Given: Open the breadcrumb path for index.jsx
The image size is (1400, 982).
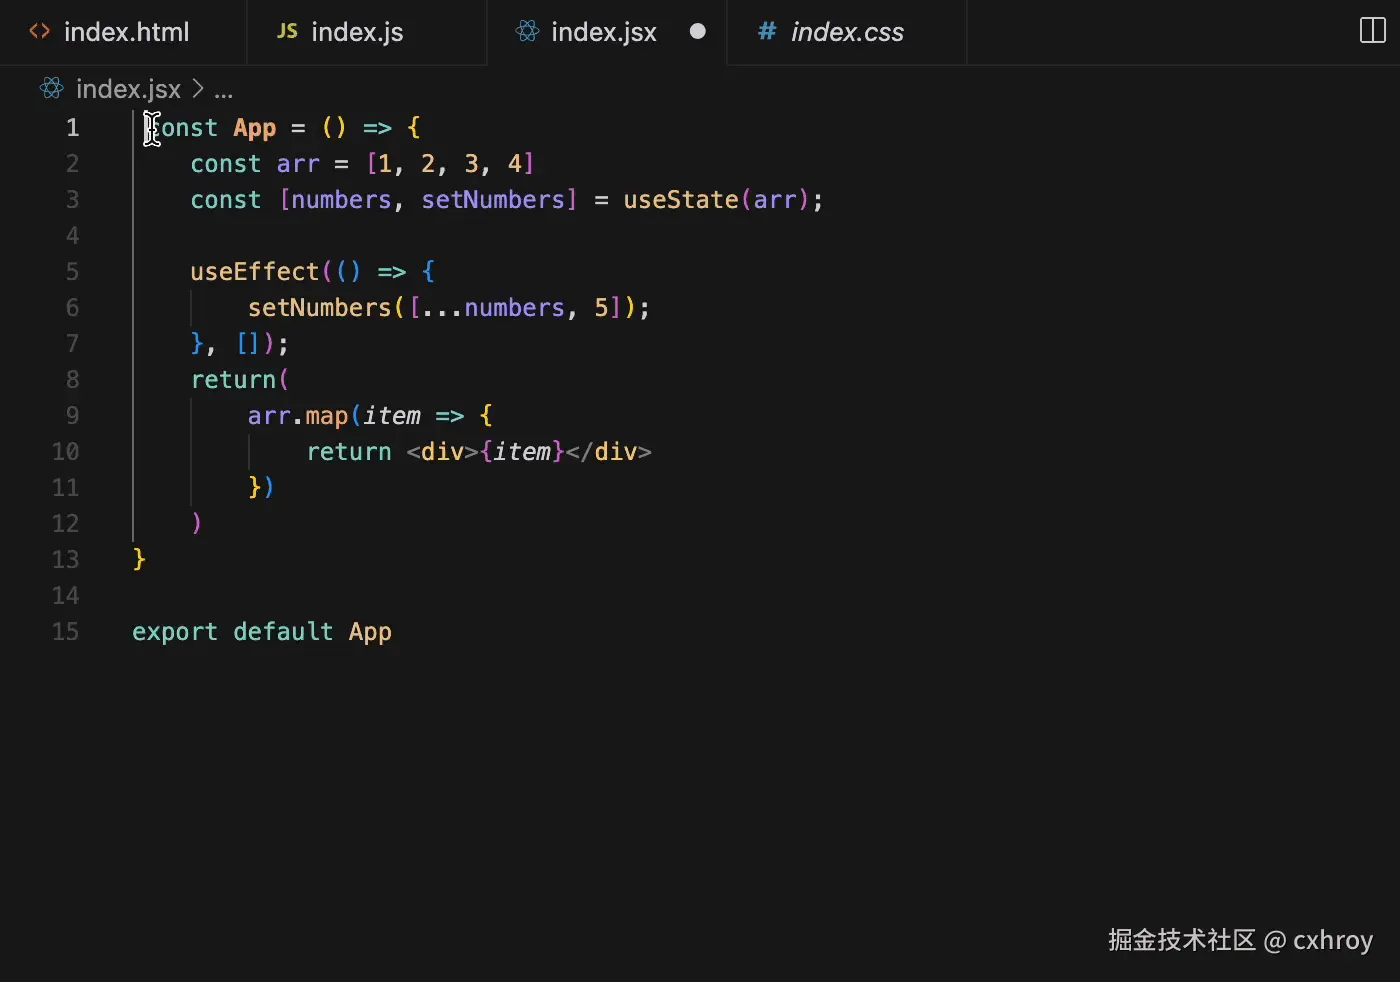Looking at the screenshot, I should tap(128, 89).
